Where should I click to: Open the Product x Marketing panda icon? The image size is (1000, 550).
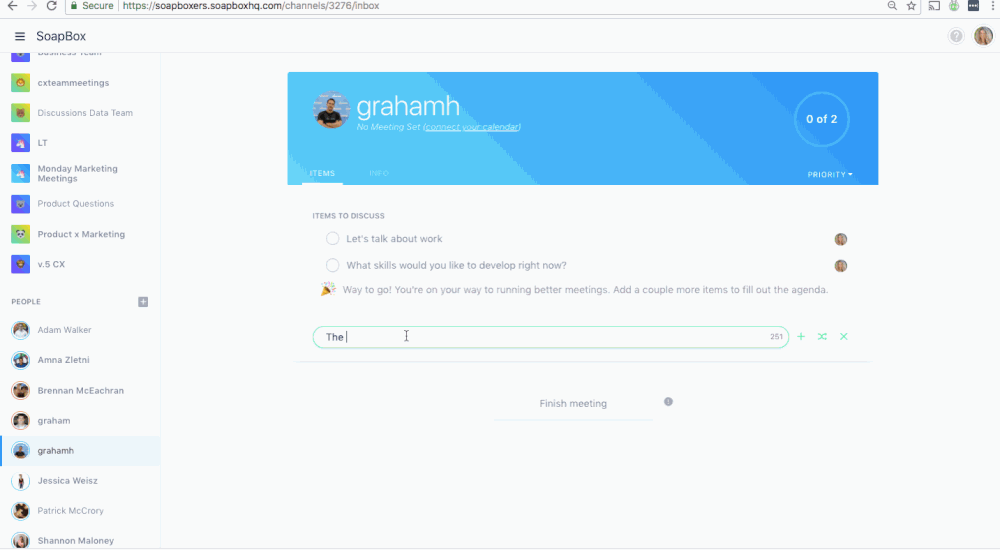[x=20, y=234]
